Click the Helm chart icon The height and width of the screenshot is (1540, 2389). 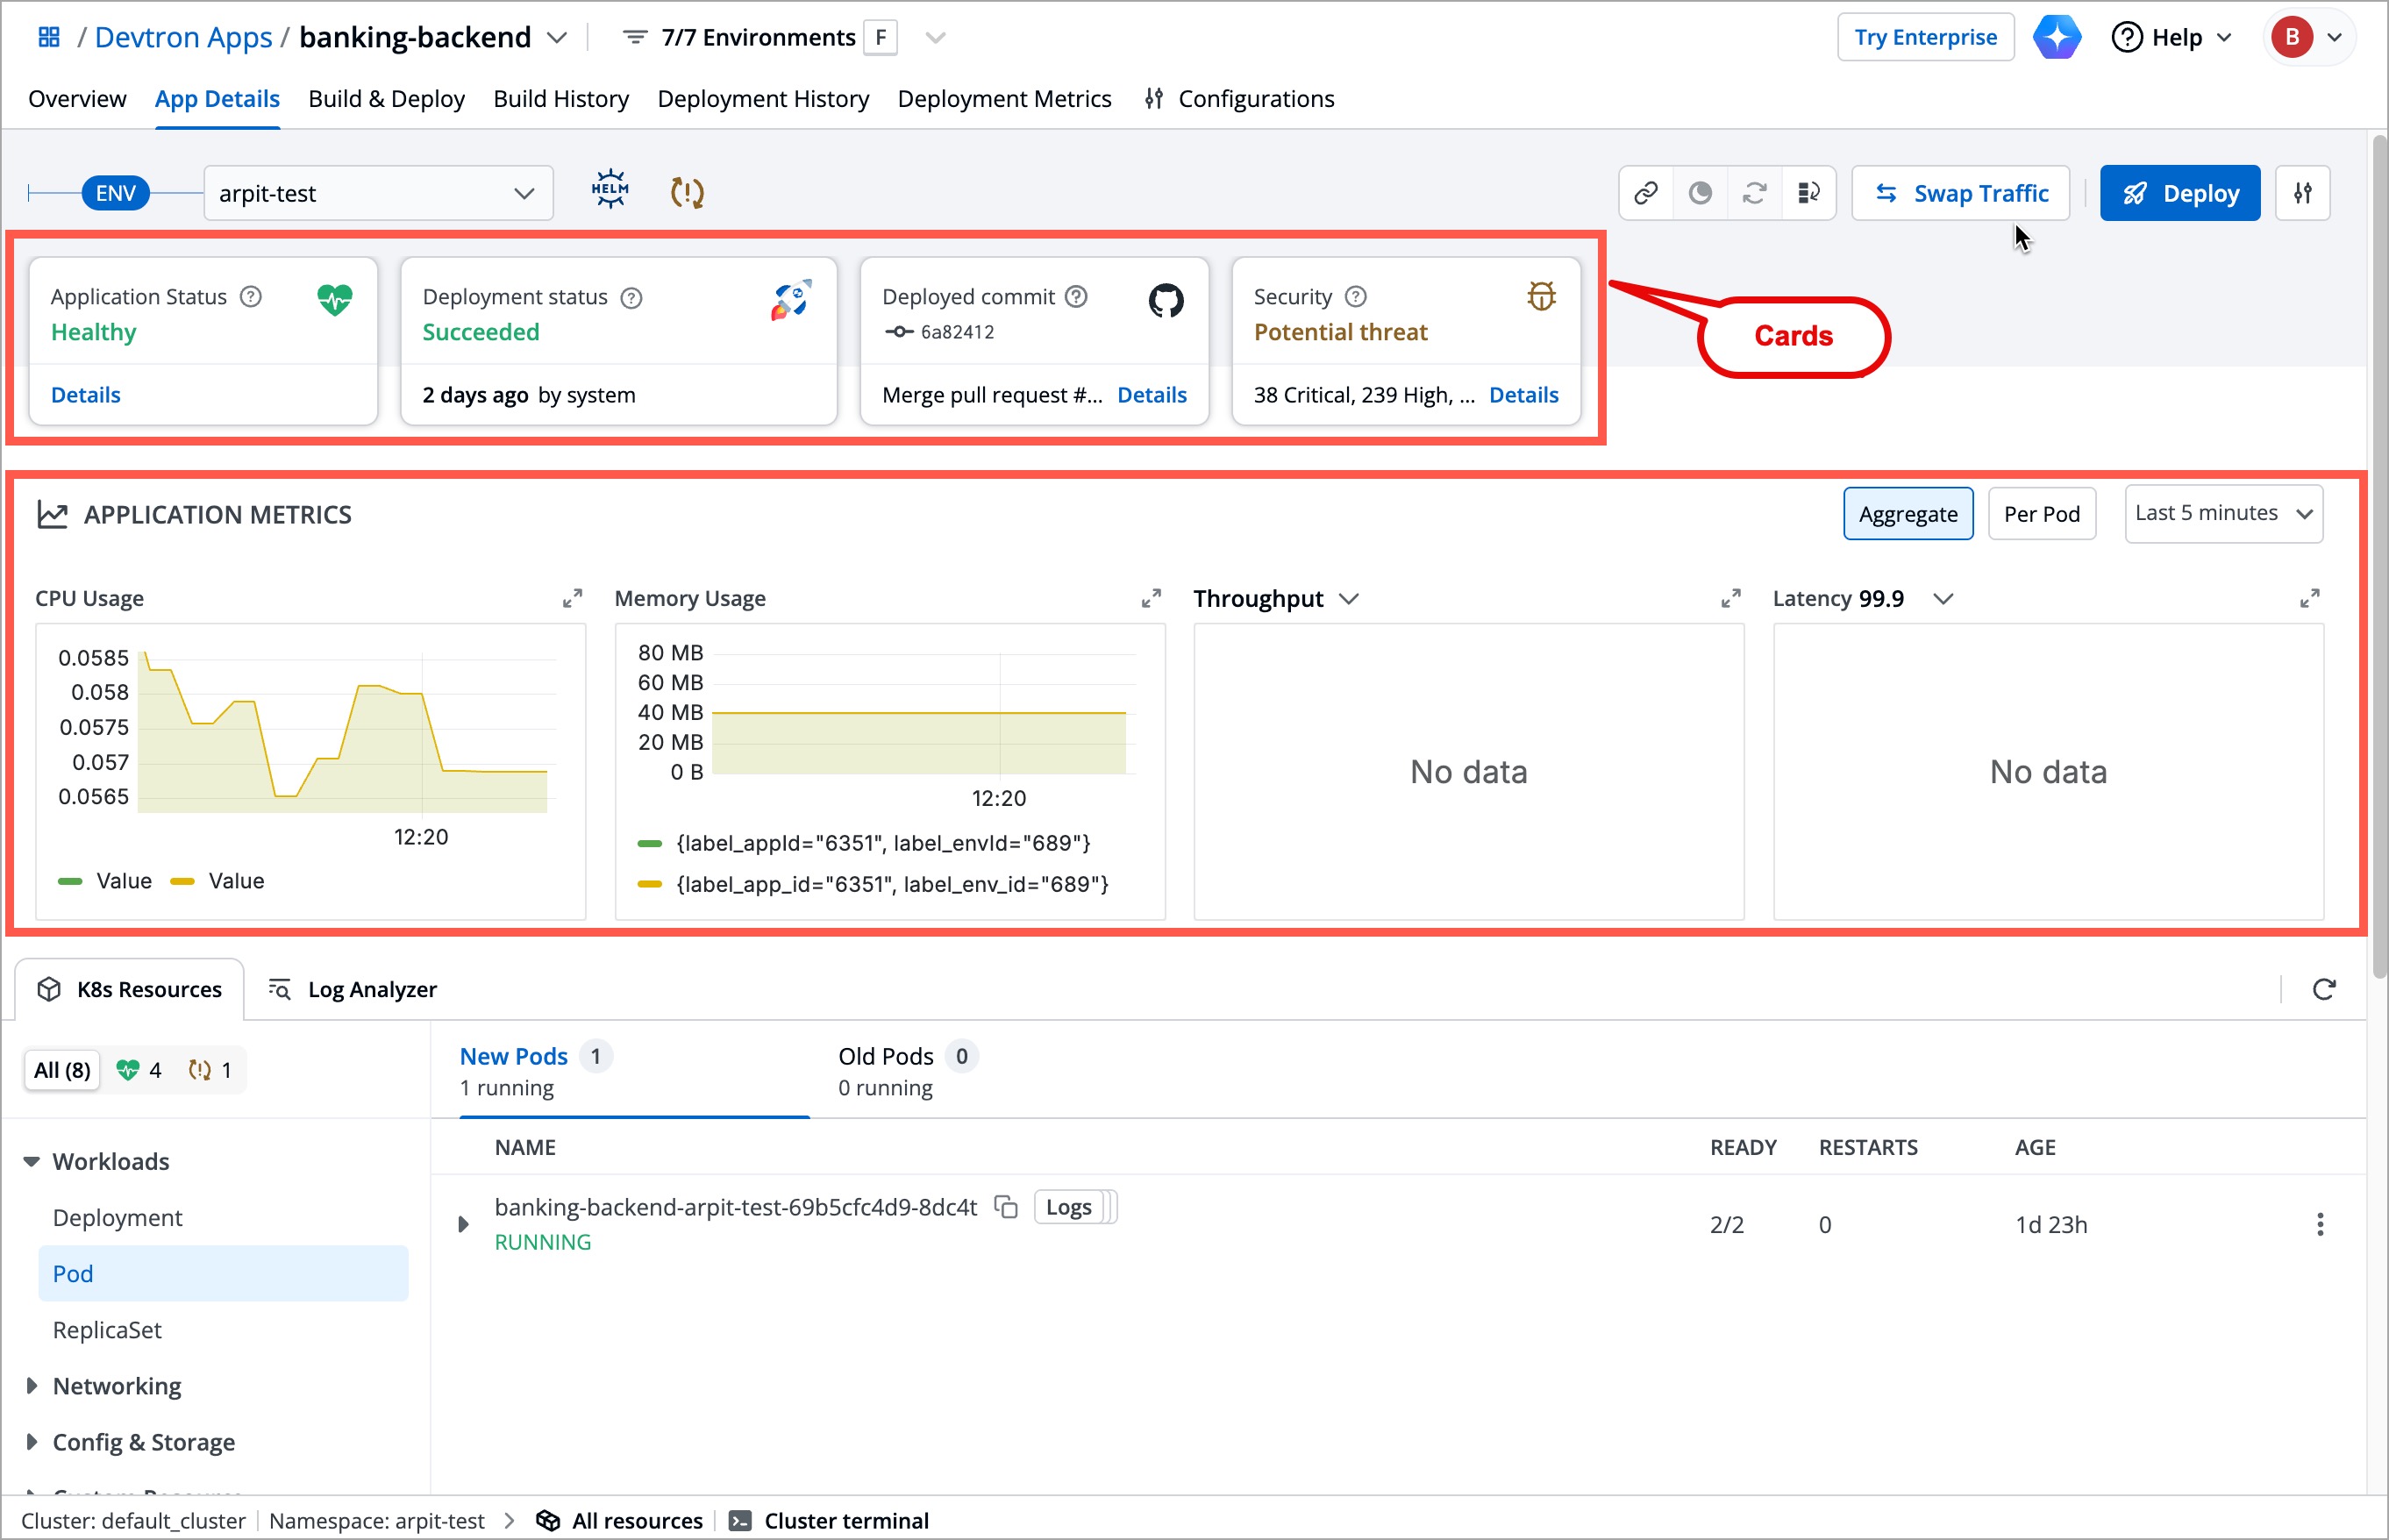(x=609, y=191)
